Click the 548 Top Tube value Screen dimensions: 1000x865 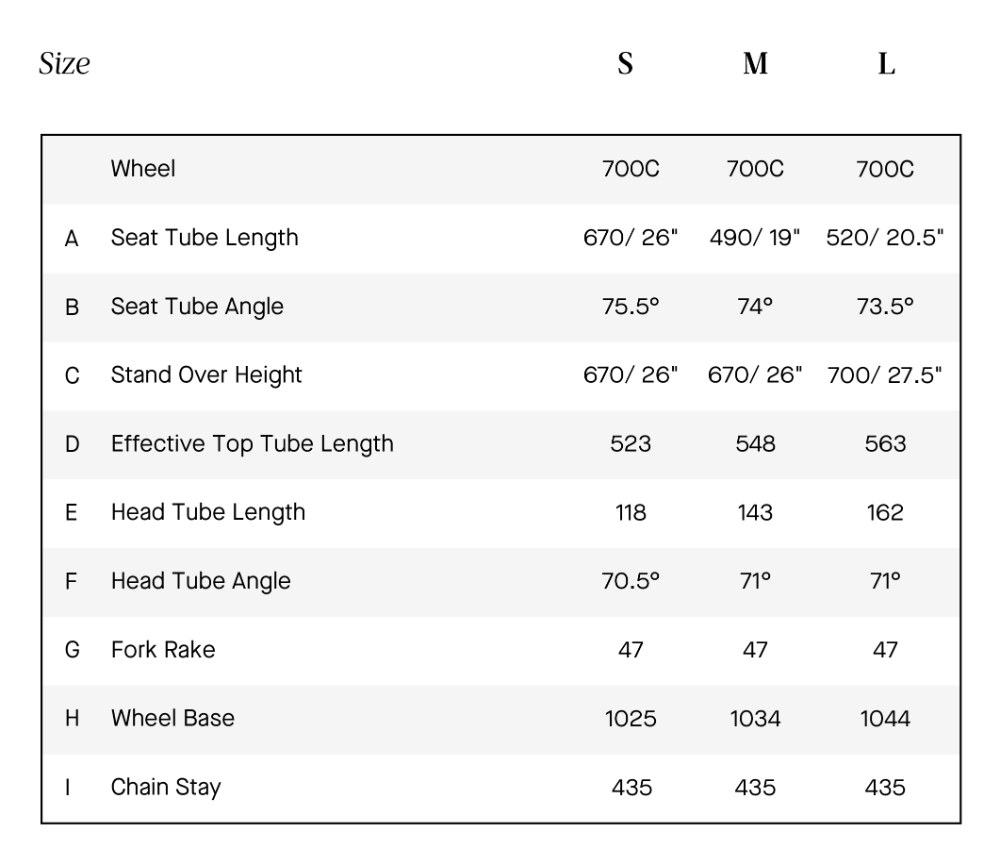pos(755,444)
